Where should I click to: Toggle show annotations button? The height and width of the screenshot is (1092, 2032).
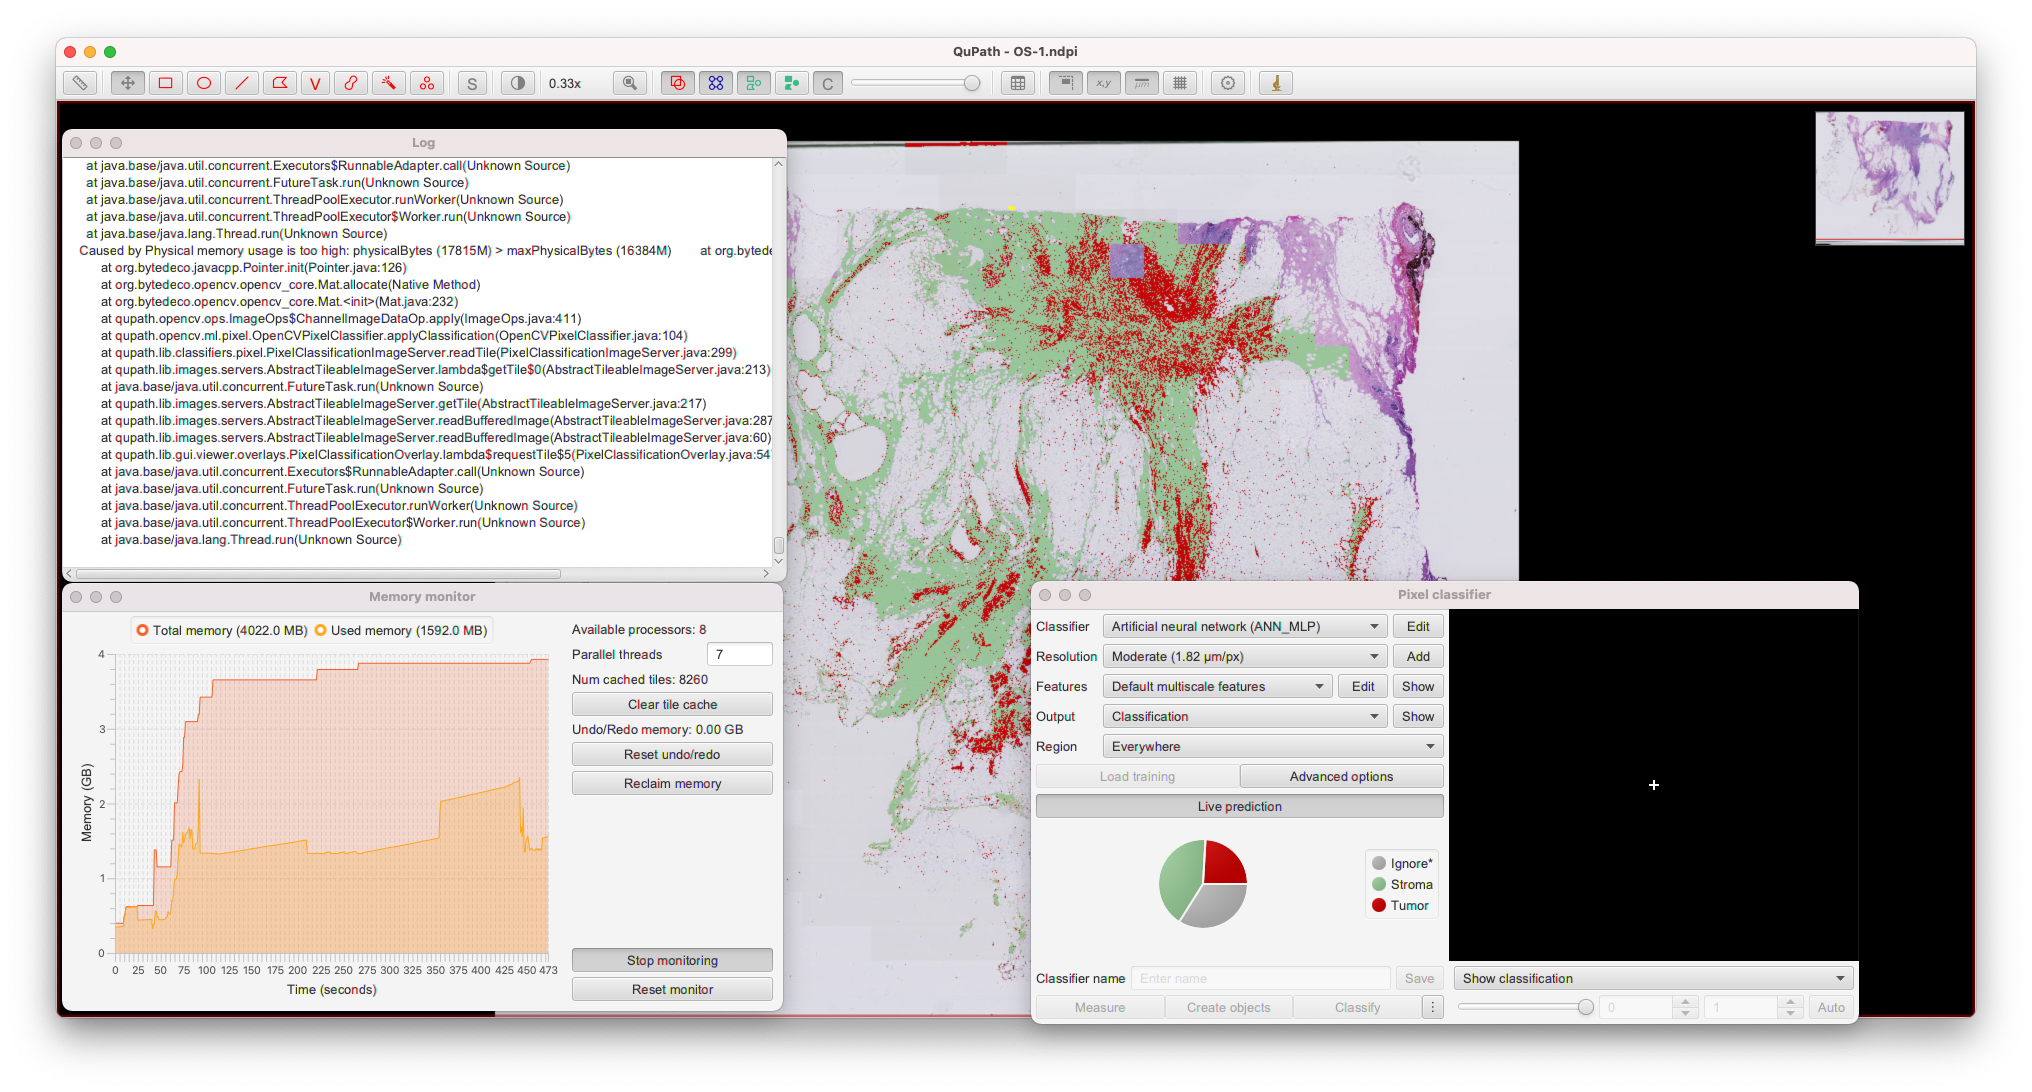coord(678,83)
